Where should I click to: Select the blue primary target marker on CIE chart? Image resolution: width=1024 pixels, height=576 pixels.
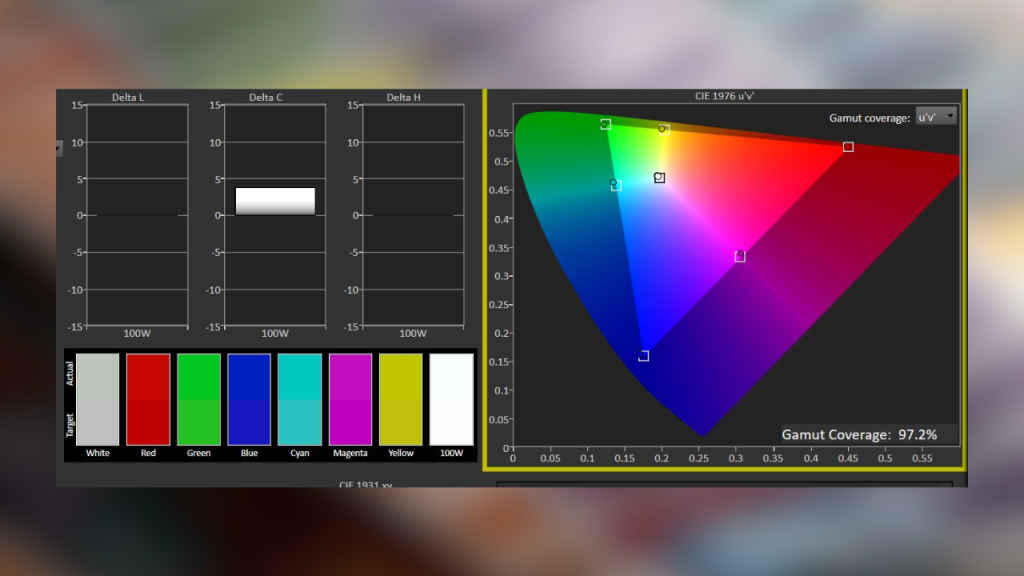pos(644,356)
